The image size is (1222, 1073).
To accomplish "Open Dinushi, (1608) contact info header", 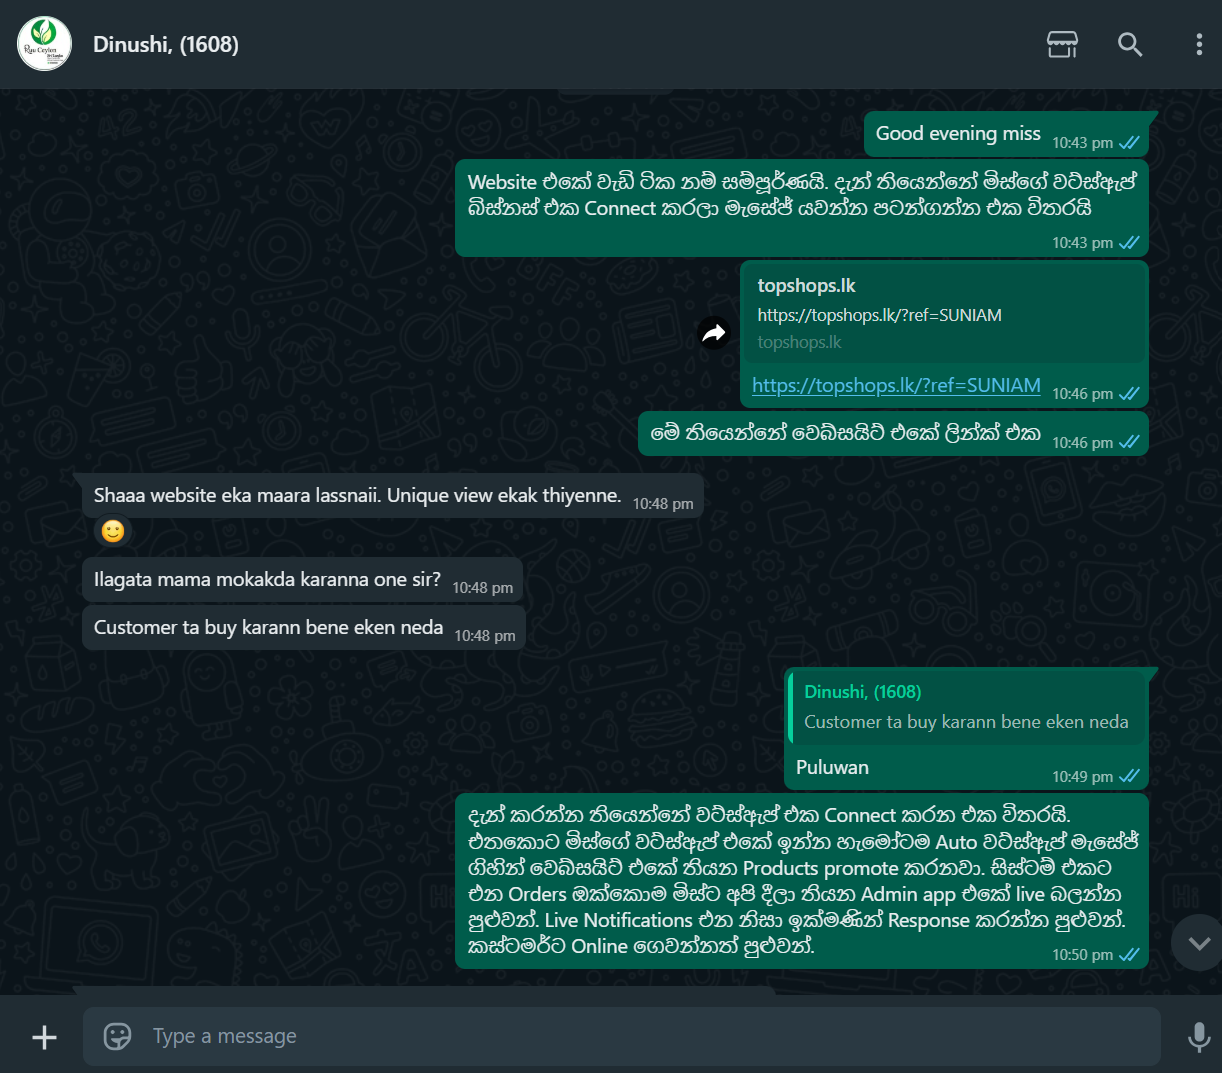I will pos(166,44).
